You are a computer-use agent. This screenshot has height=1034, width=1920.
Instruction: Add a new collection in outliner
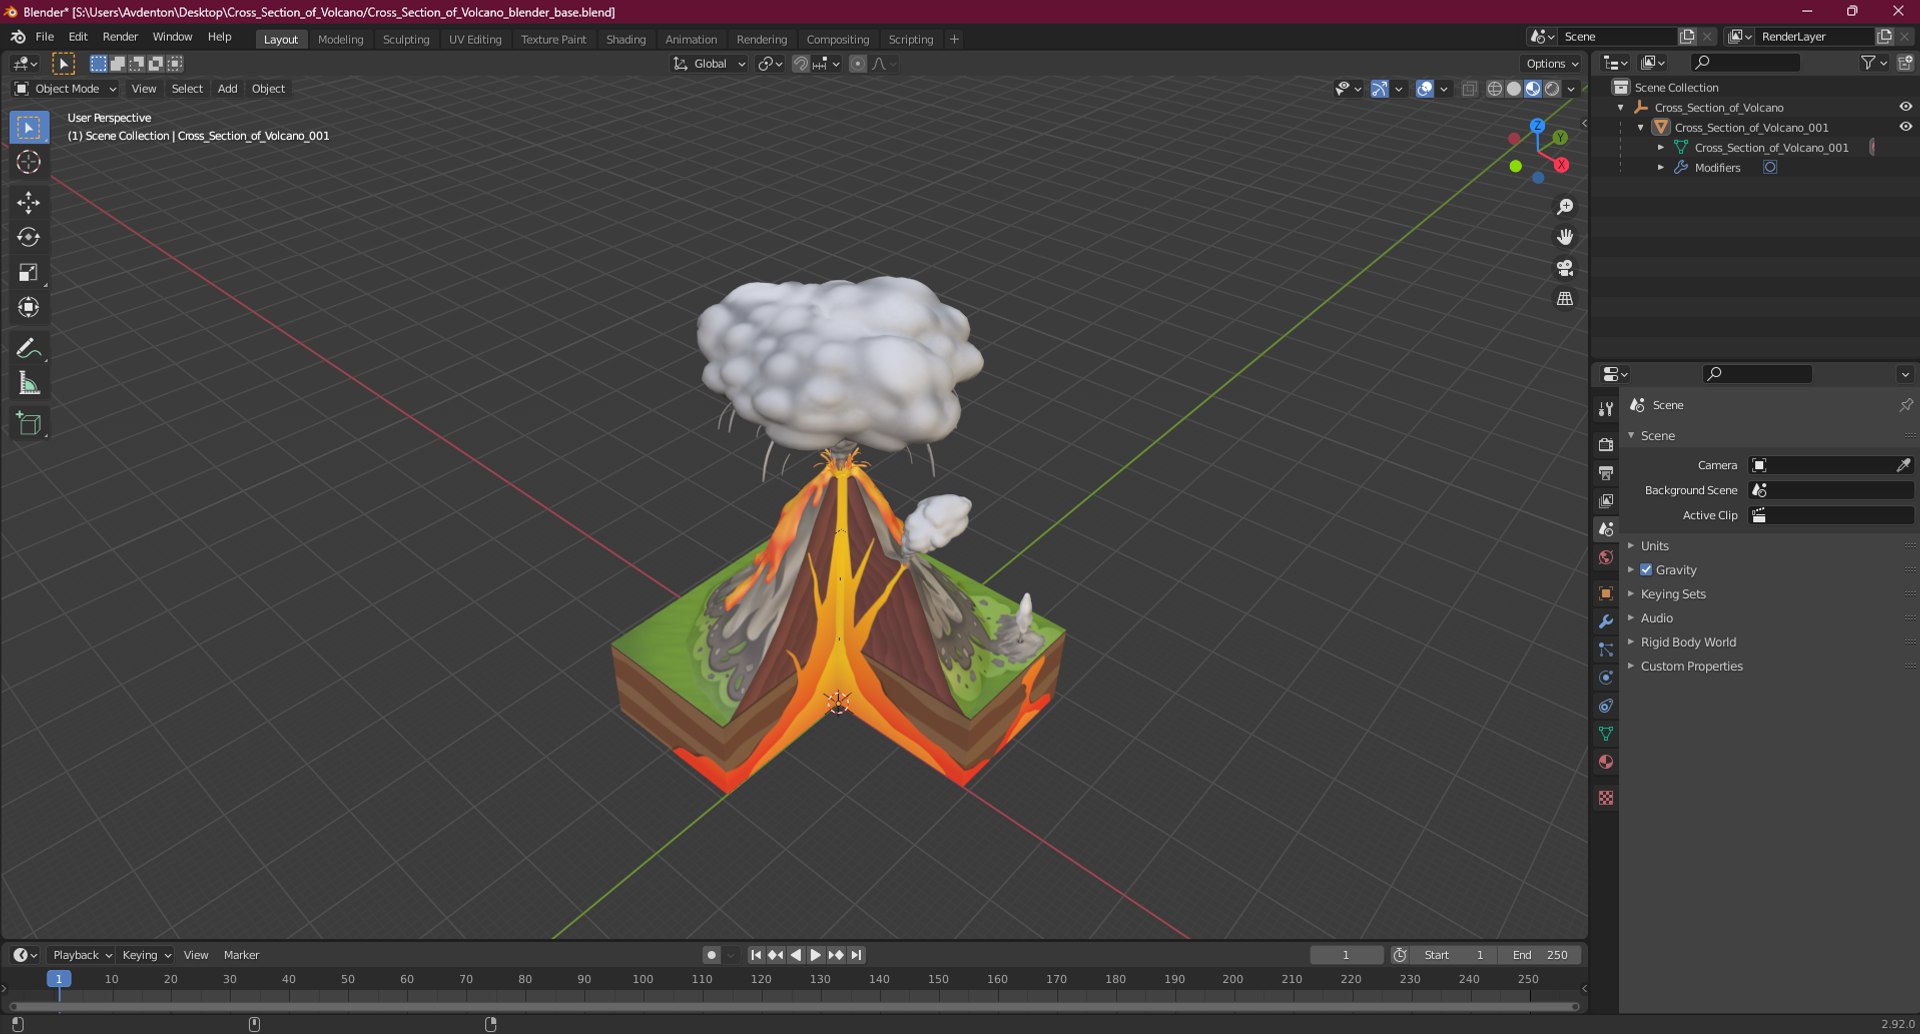point(1905,63)
